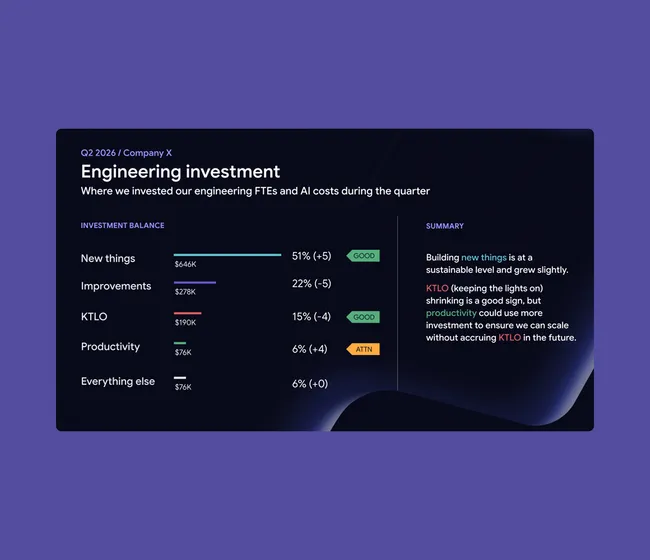Click the 22% (-5) Improvements value
Screen dimensions: 650x560
tap(311, 284)
